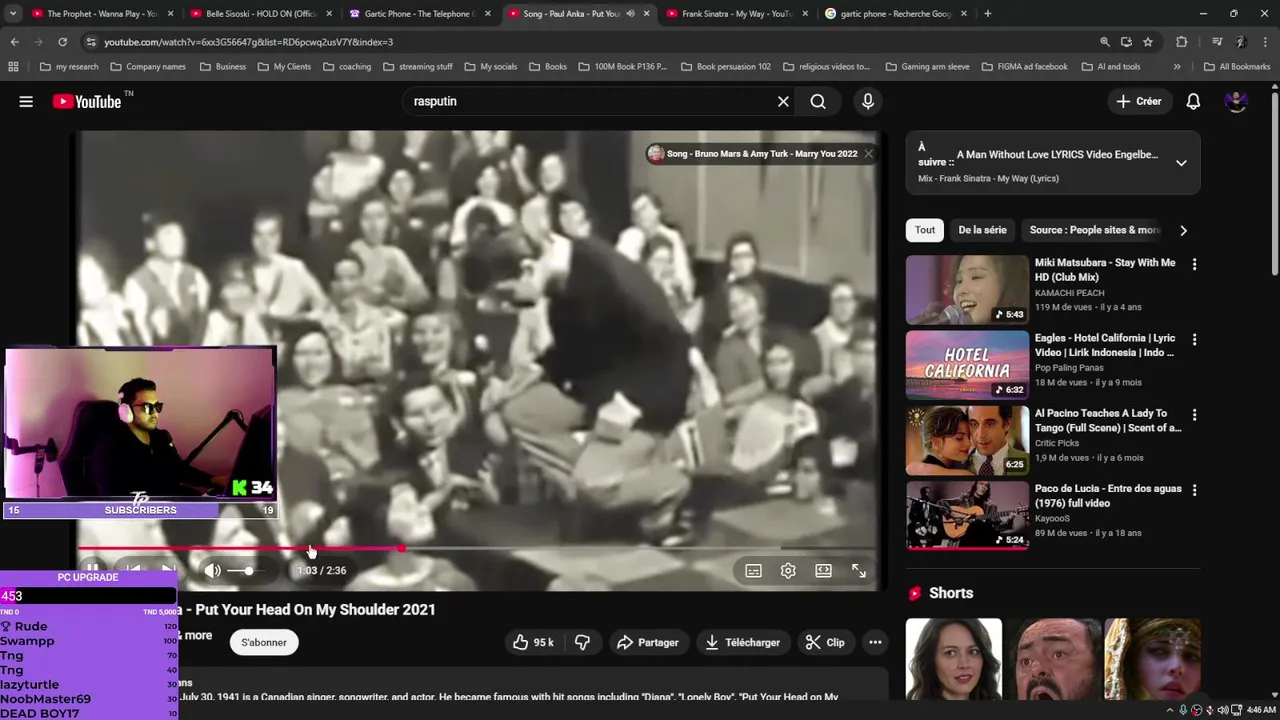
Task: Open player settings gear
Action: pos(788,570)
